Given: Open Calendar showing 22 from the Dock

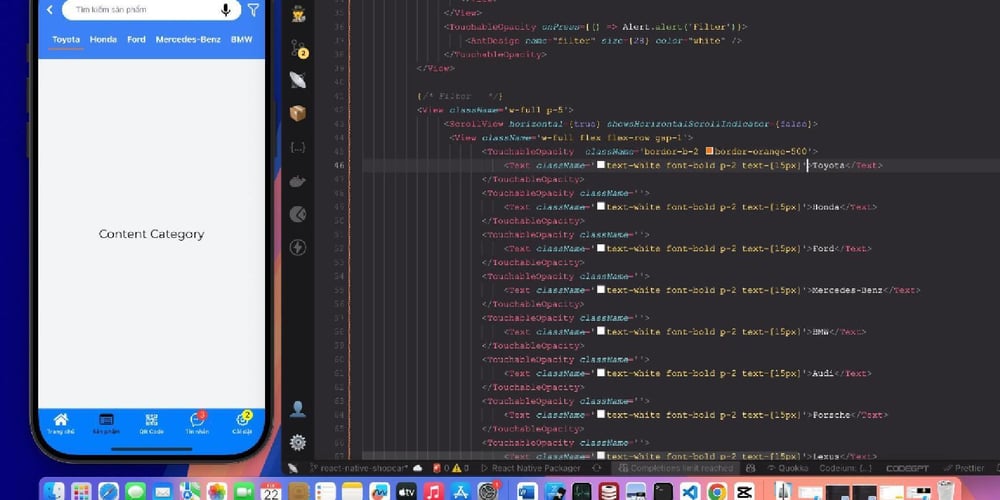Looking at the screenshot, I should pos(271,492).
